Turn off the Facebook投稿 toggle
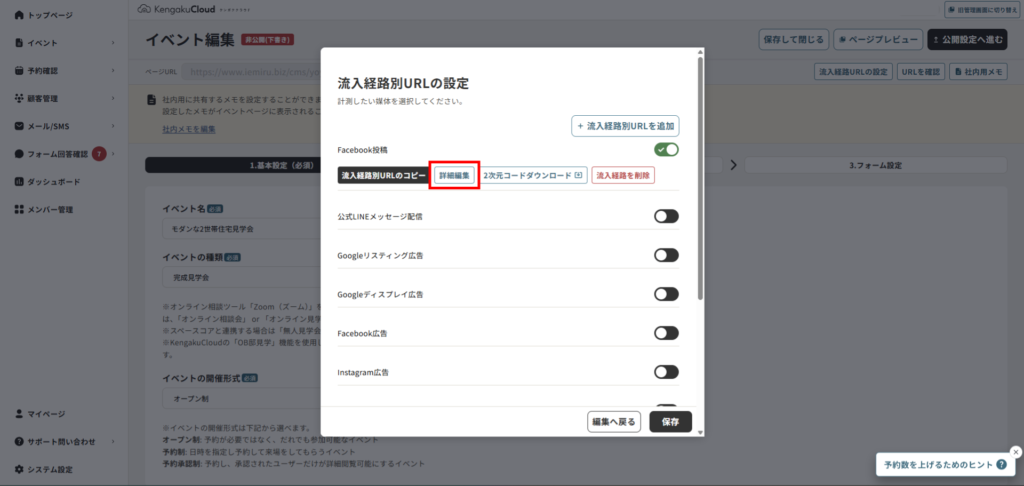The height and width of the screenshot is (486, 1024). coord(666,150)
